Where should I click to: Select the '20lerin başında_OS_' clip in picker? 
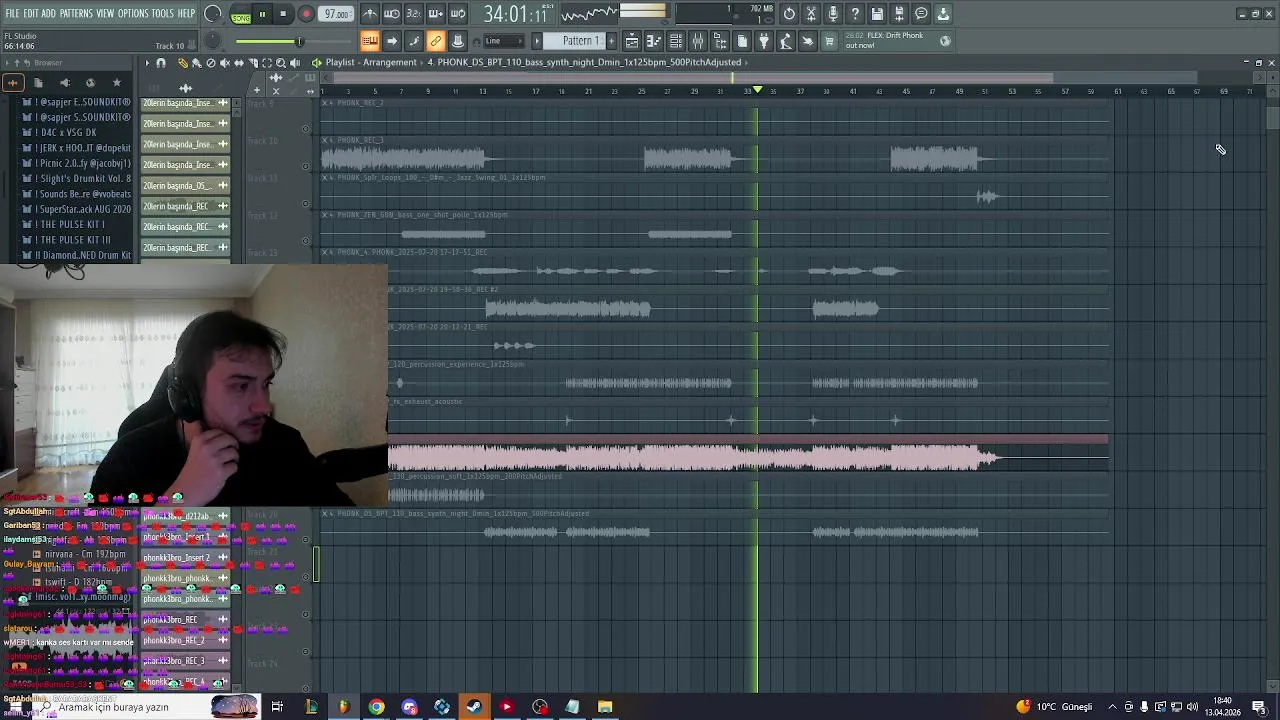[186, 186]
